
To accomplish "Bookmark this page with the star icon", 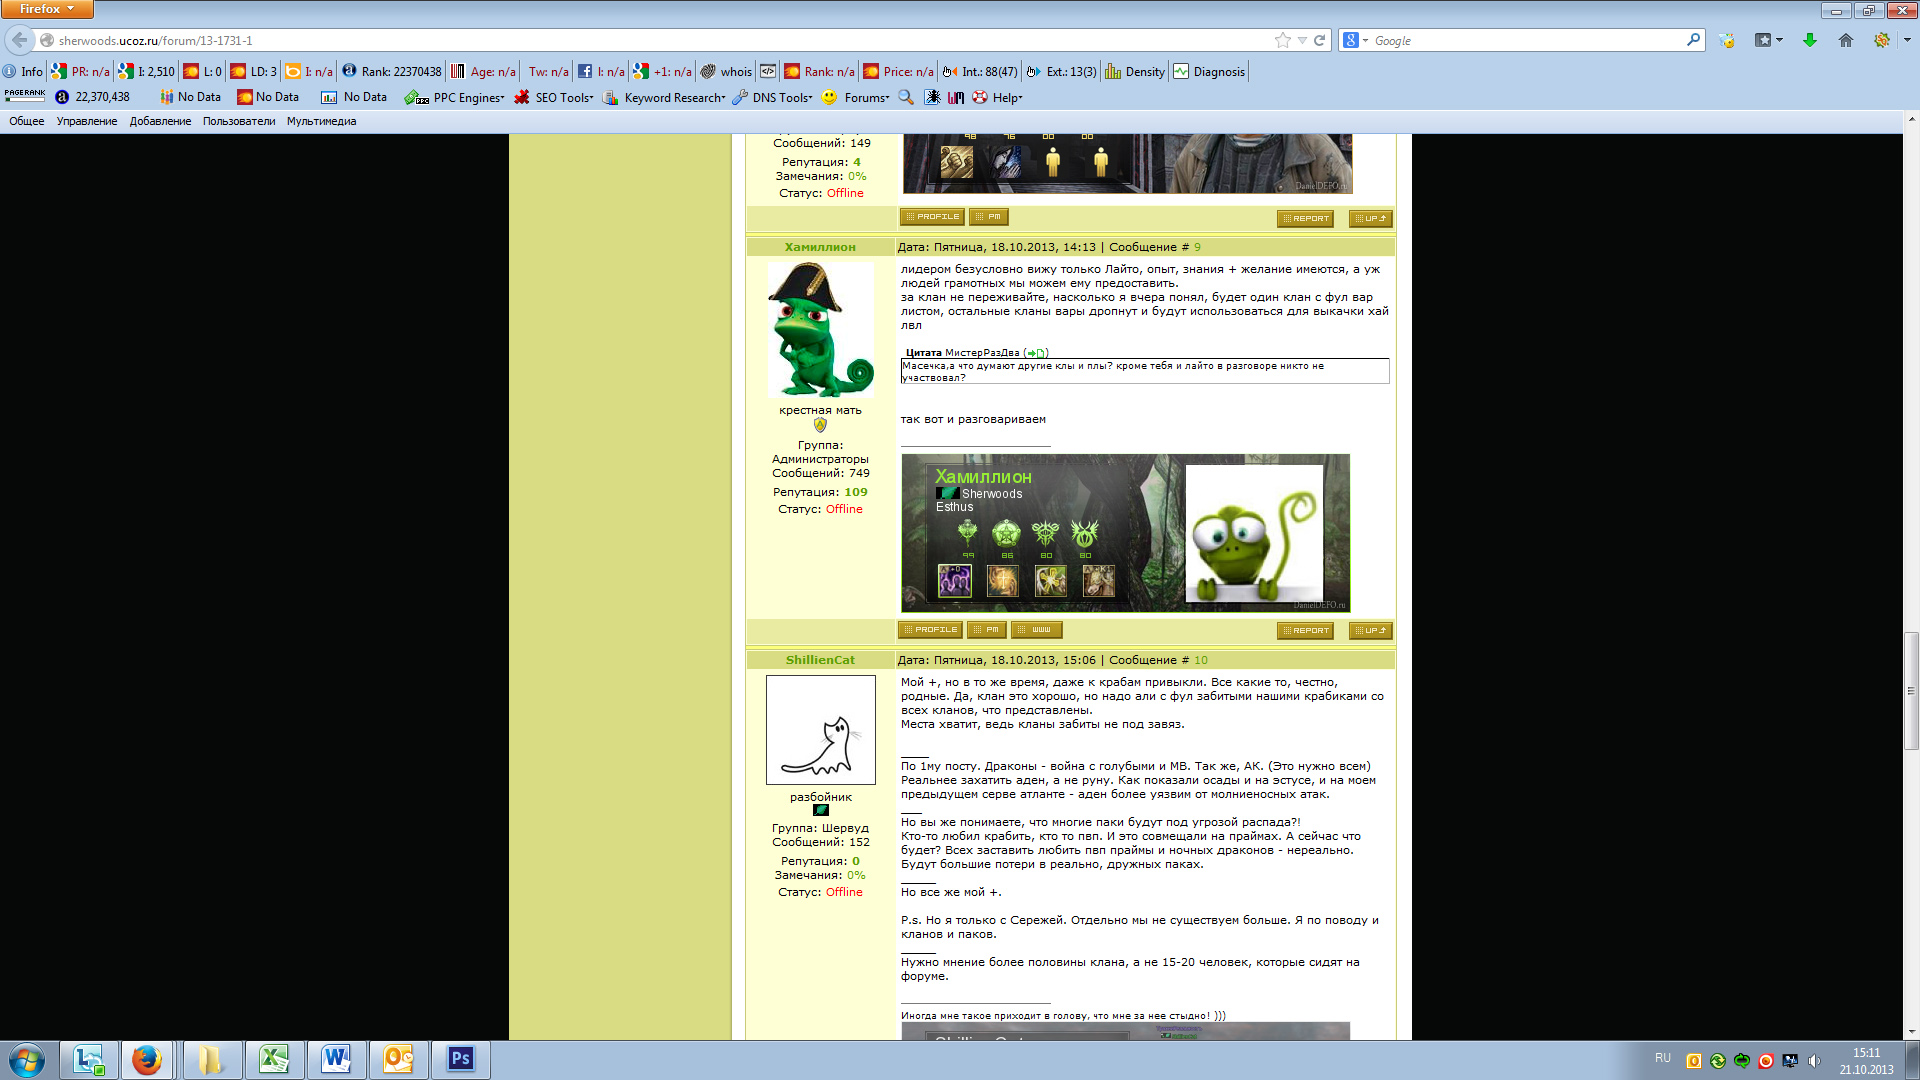I will pyautogui.click(x=1283, y=40).
